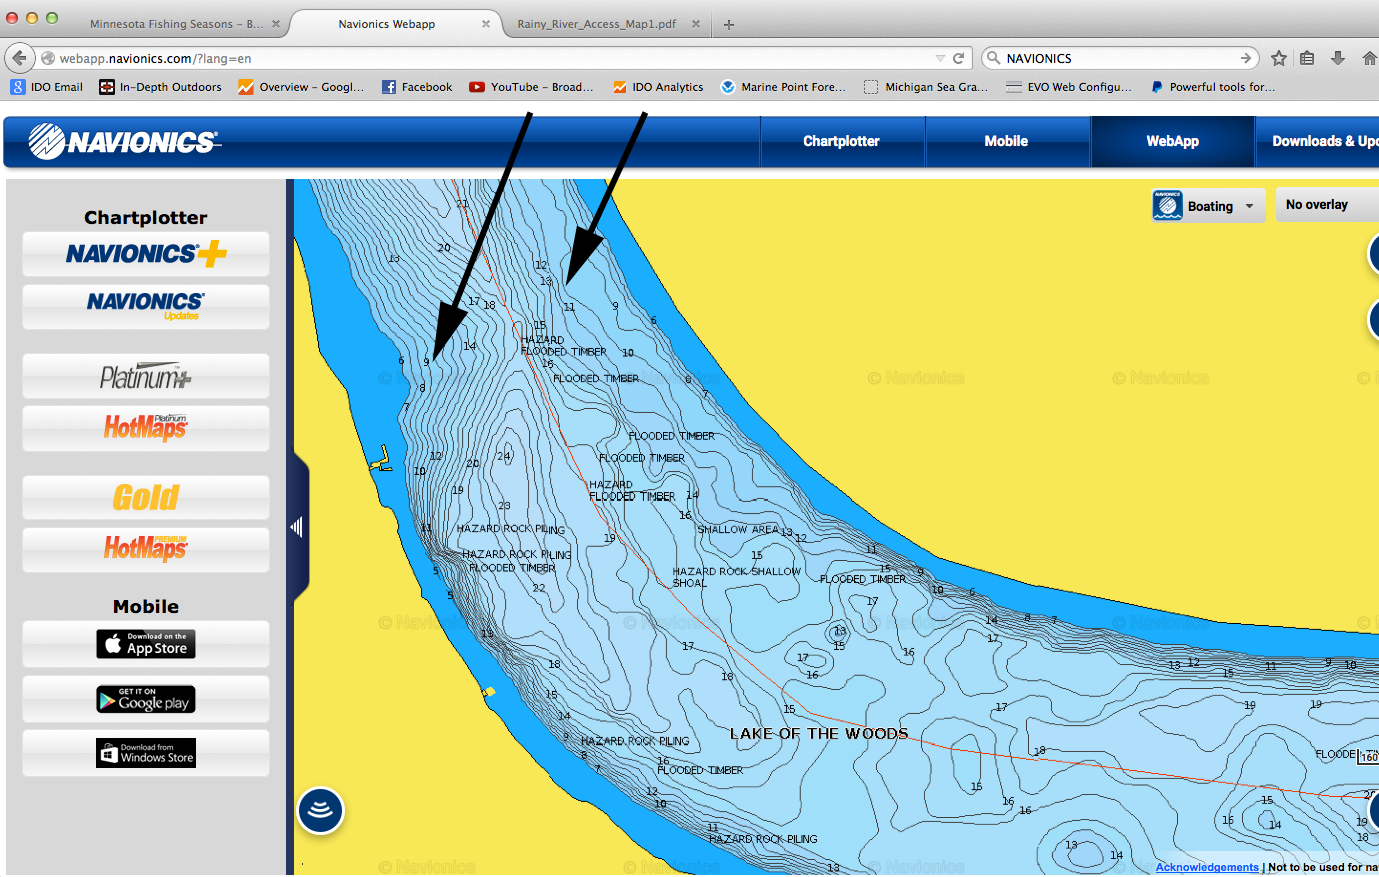Open Michigan Sea Grant bookmark
The height and width of the screenshot is (877, 1379).
point(926,87)
